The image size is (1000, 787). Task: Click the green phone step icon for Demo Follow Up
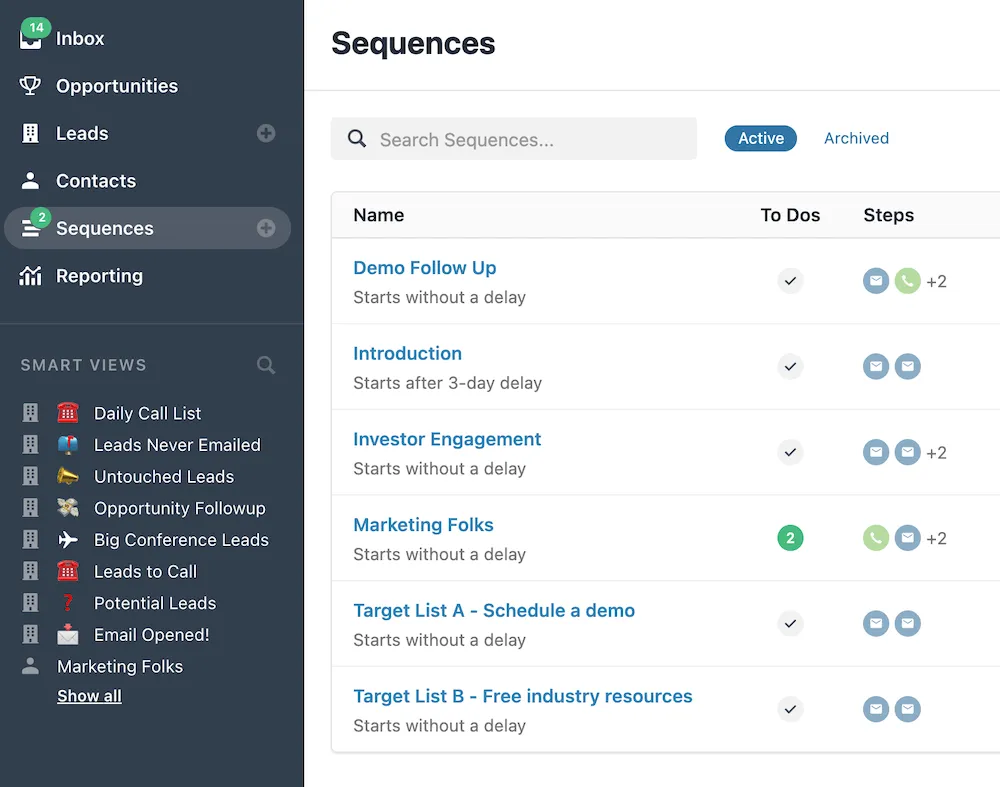pos(907,281)
